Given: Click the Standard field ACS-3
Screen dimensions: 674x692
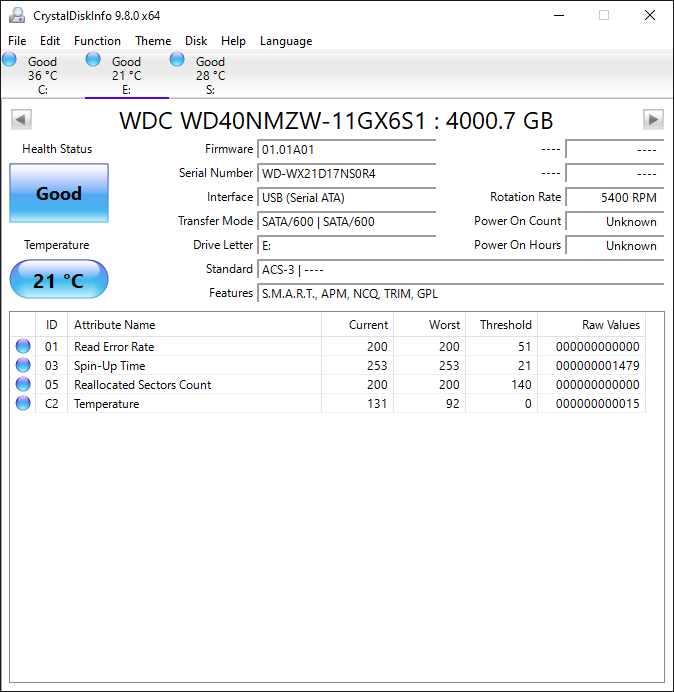Looking at the screenshot, I should (461, 269).
